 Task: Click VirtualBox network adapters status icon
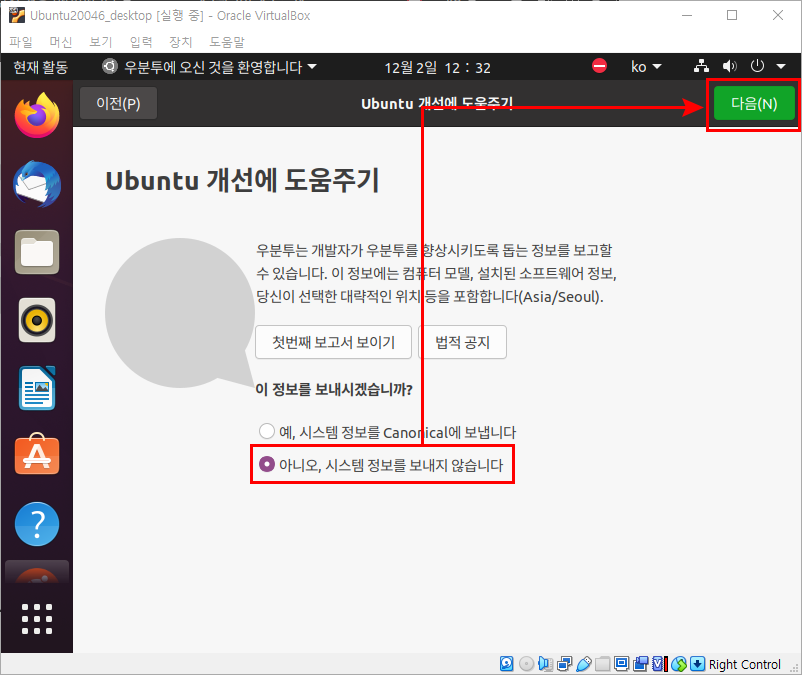[565, 664]
